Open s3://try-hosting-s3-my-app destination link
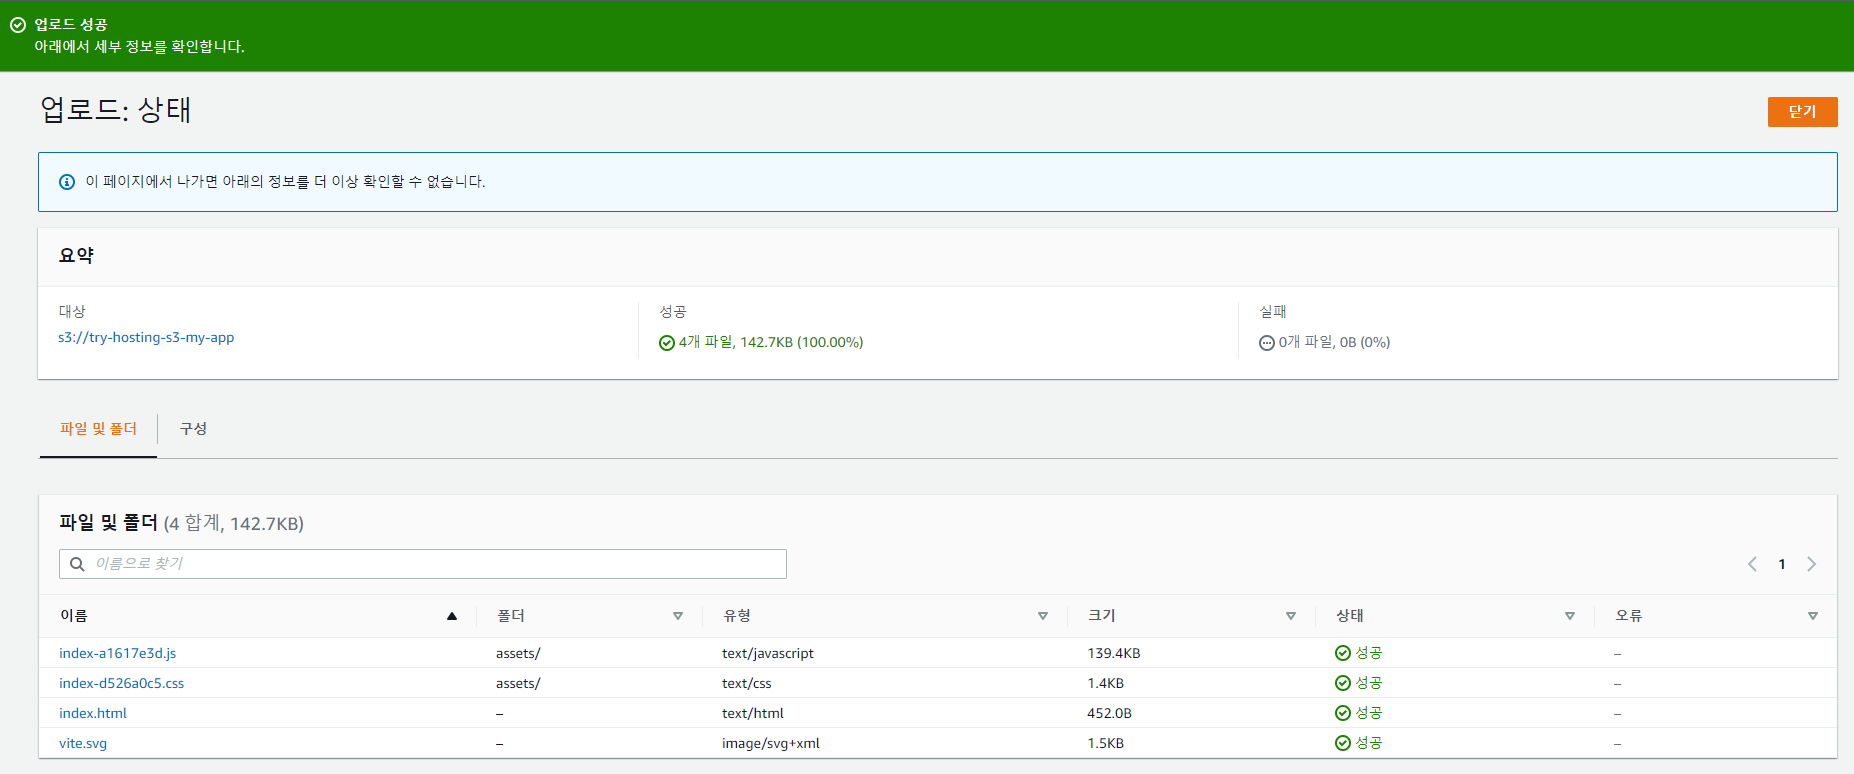 click(x=146, y=338)
